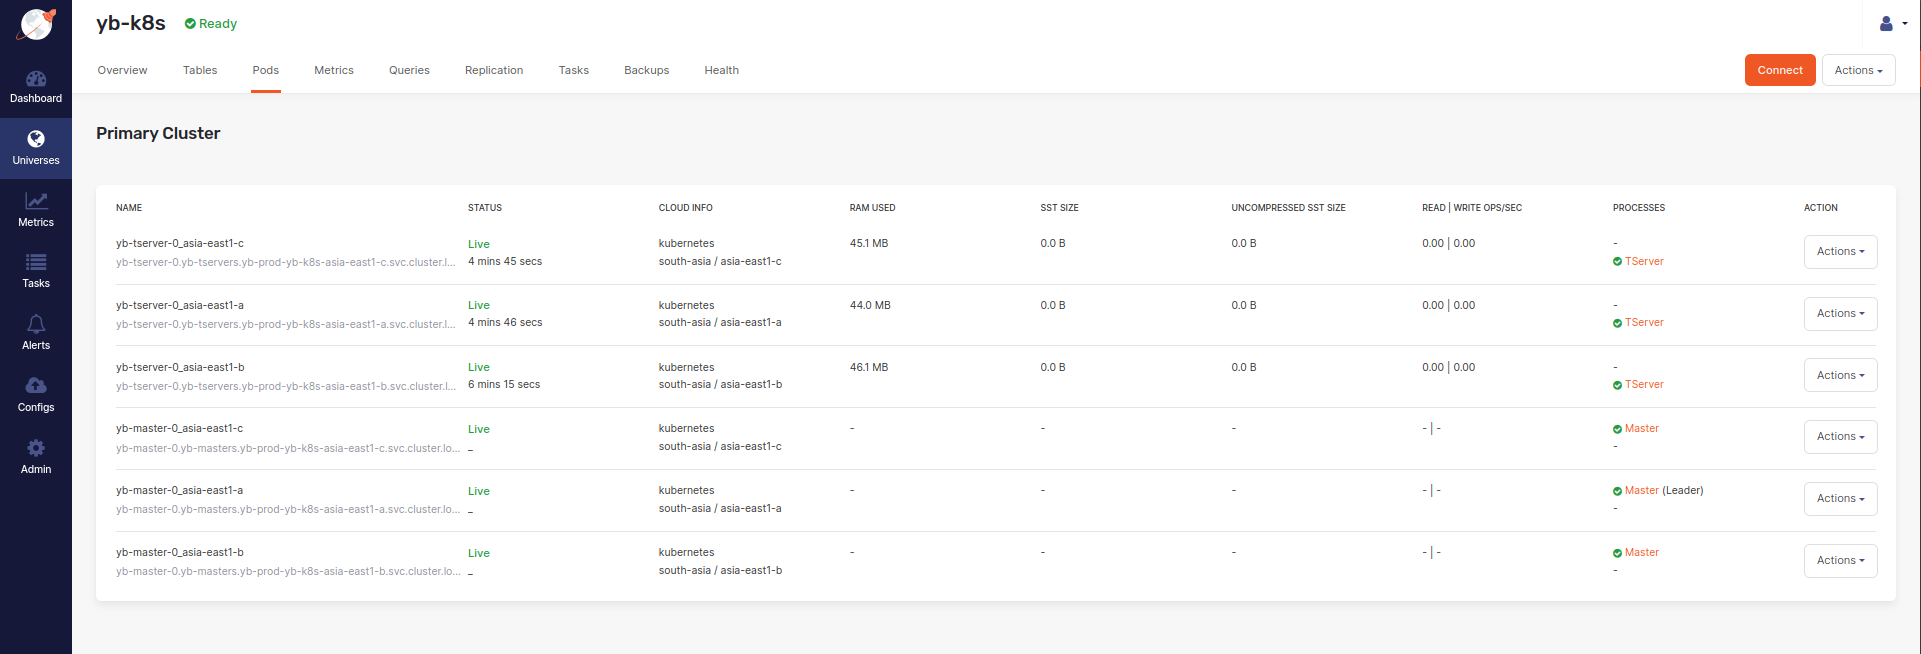Viewport: 1921px width, 654px height.
Task: Switch to the Overview tab
Action: tap(122, 70)
